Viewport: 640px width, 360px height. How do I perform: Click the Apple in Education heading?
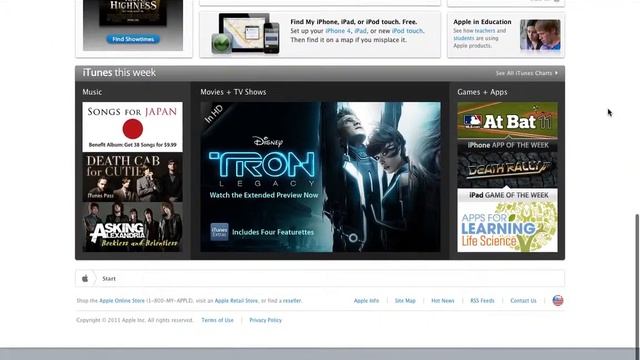(x=482, y=22)
